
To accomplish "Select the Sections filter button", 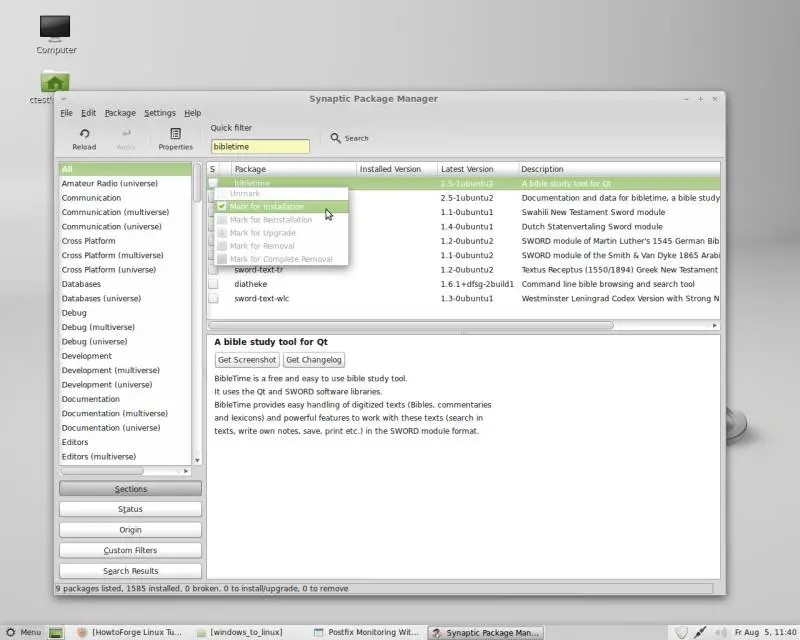I will [130, 489].
